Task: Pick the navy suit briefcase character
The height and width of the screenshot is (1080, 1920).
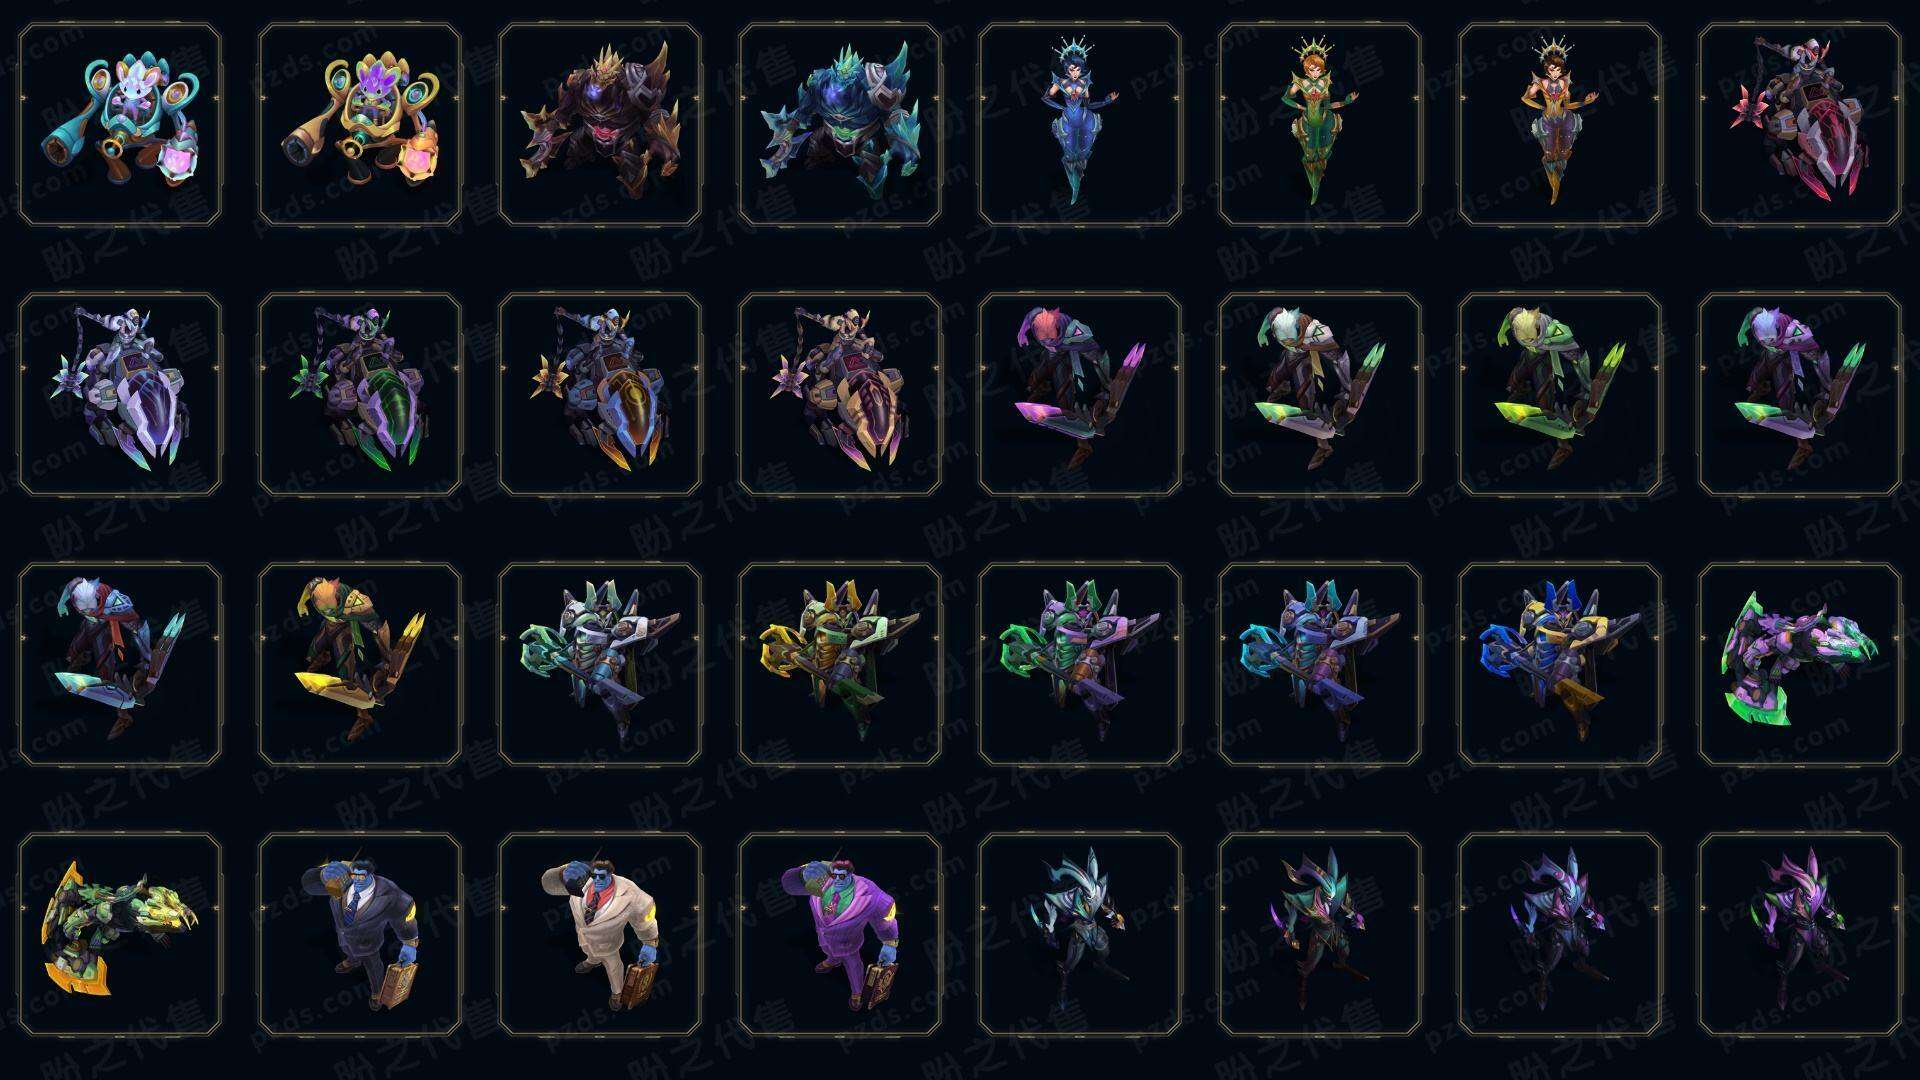Action: pyautogui.click(x=360, y=934)
